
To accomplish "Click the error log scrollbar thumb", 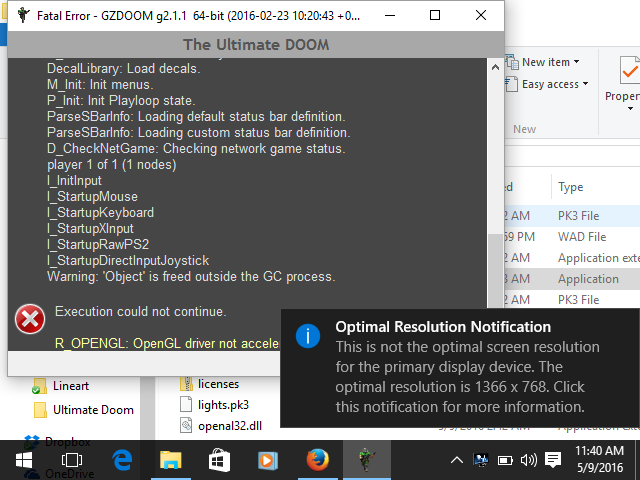I will (x=495, y=271).
